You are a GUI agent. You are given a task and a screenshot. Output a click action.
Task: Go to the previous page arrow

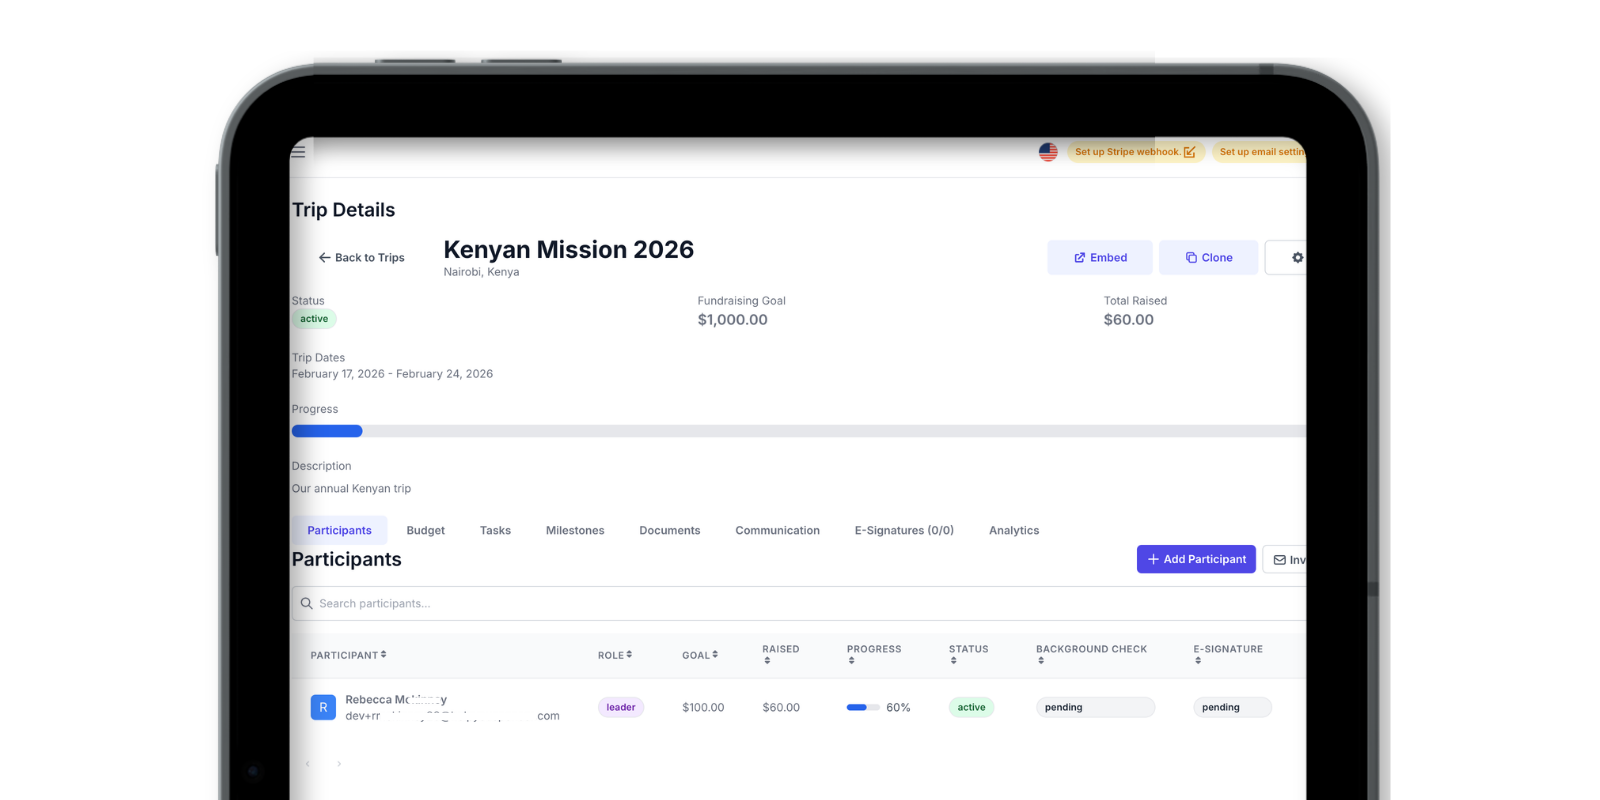tap(308, 764)
